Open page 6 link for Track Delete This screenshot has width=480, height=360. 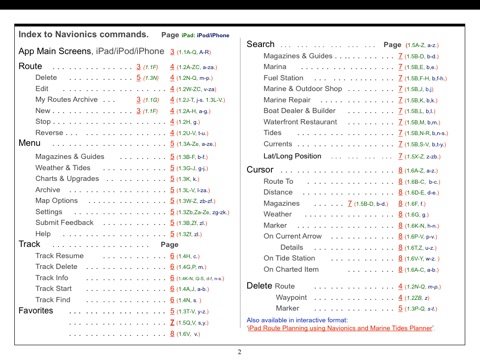click(172, 267)
